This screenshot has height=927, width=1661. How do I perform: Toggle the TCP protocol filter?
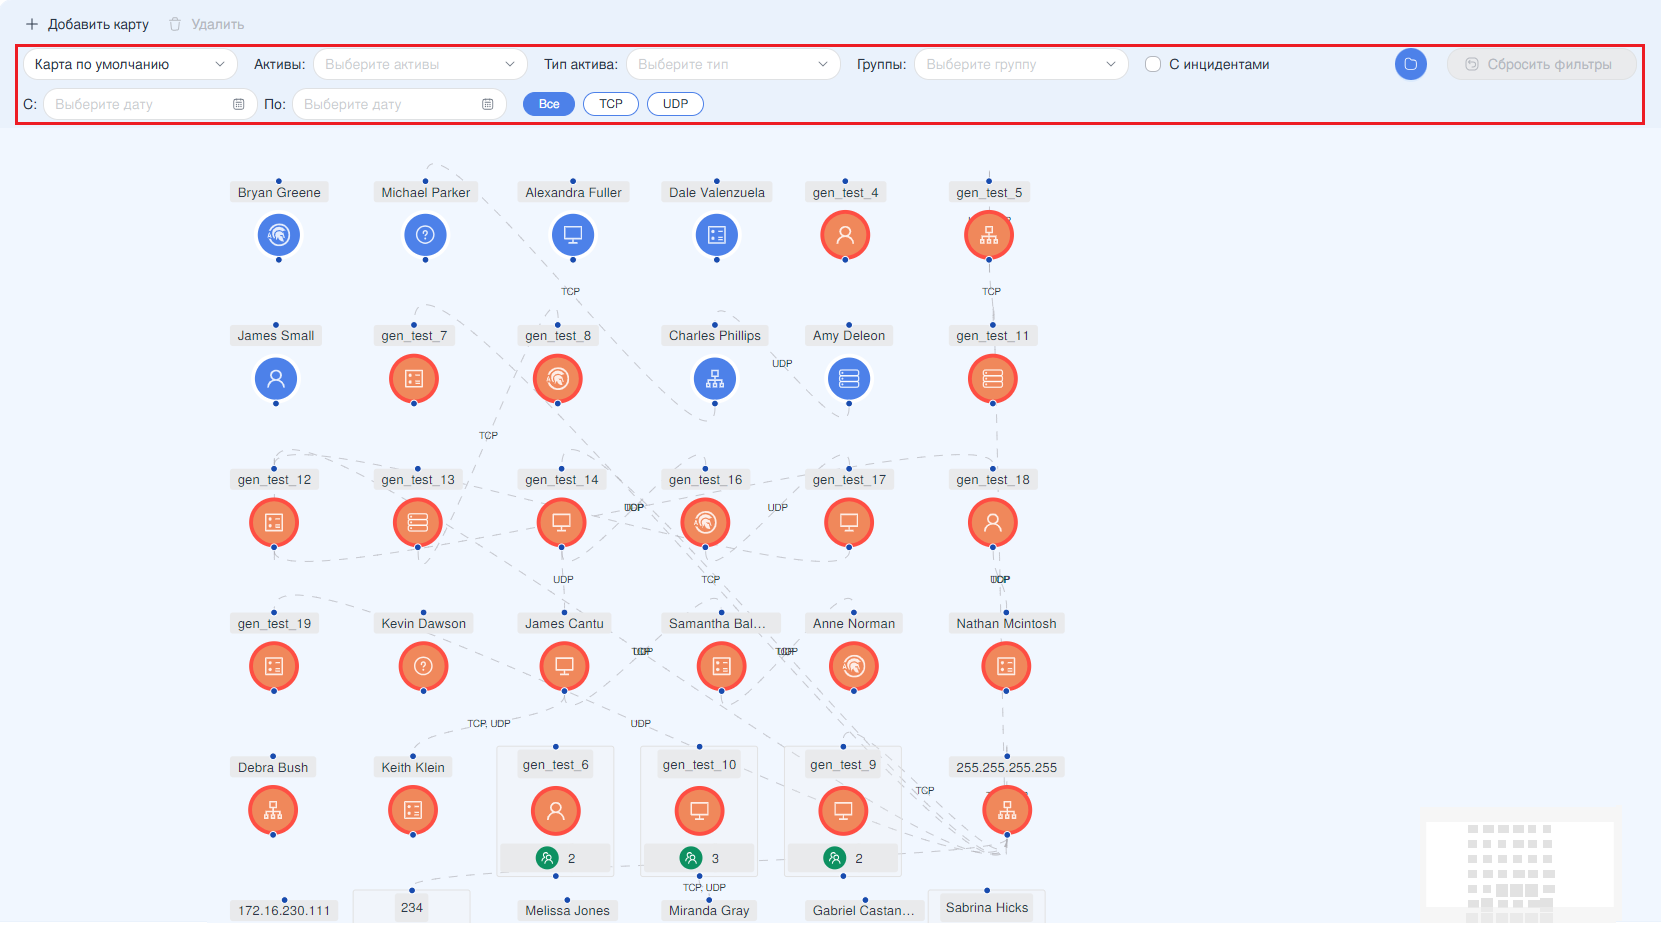610,104
